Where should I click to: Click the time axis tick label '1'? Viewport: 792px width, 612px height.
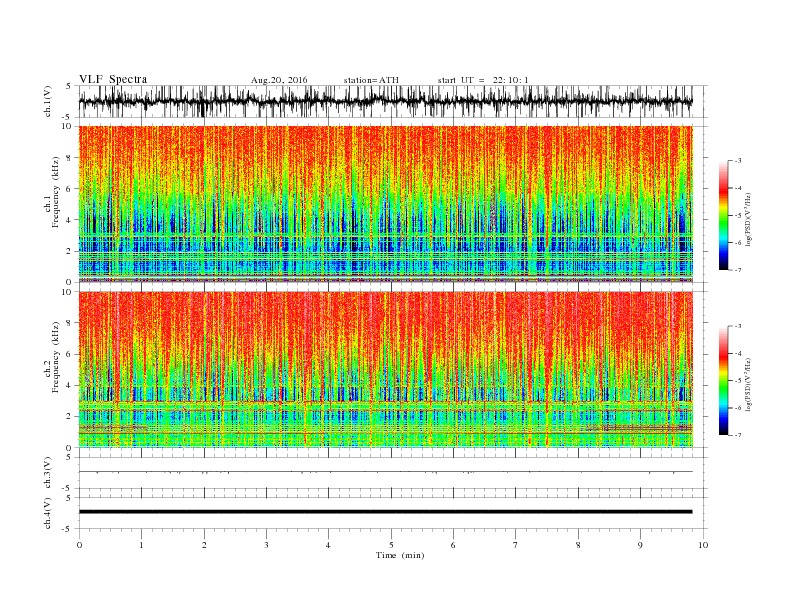point(141,545)
